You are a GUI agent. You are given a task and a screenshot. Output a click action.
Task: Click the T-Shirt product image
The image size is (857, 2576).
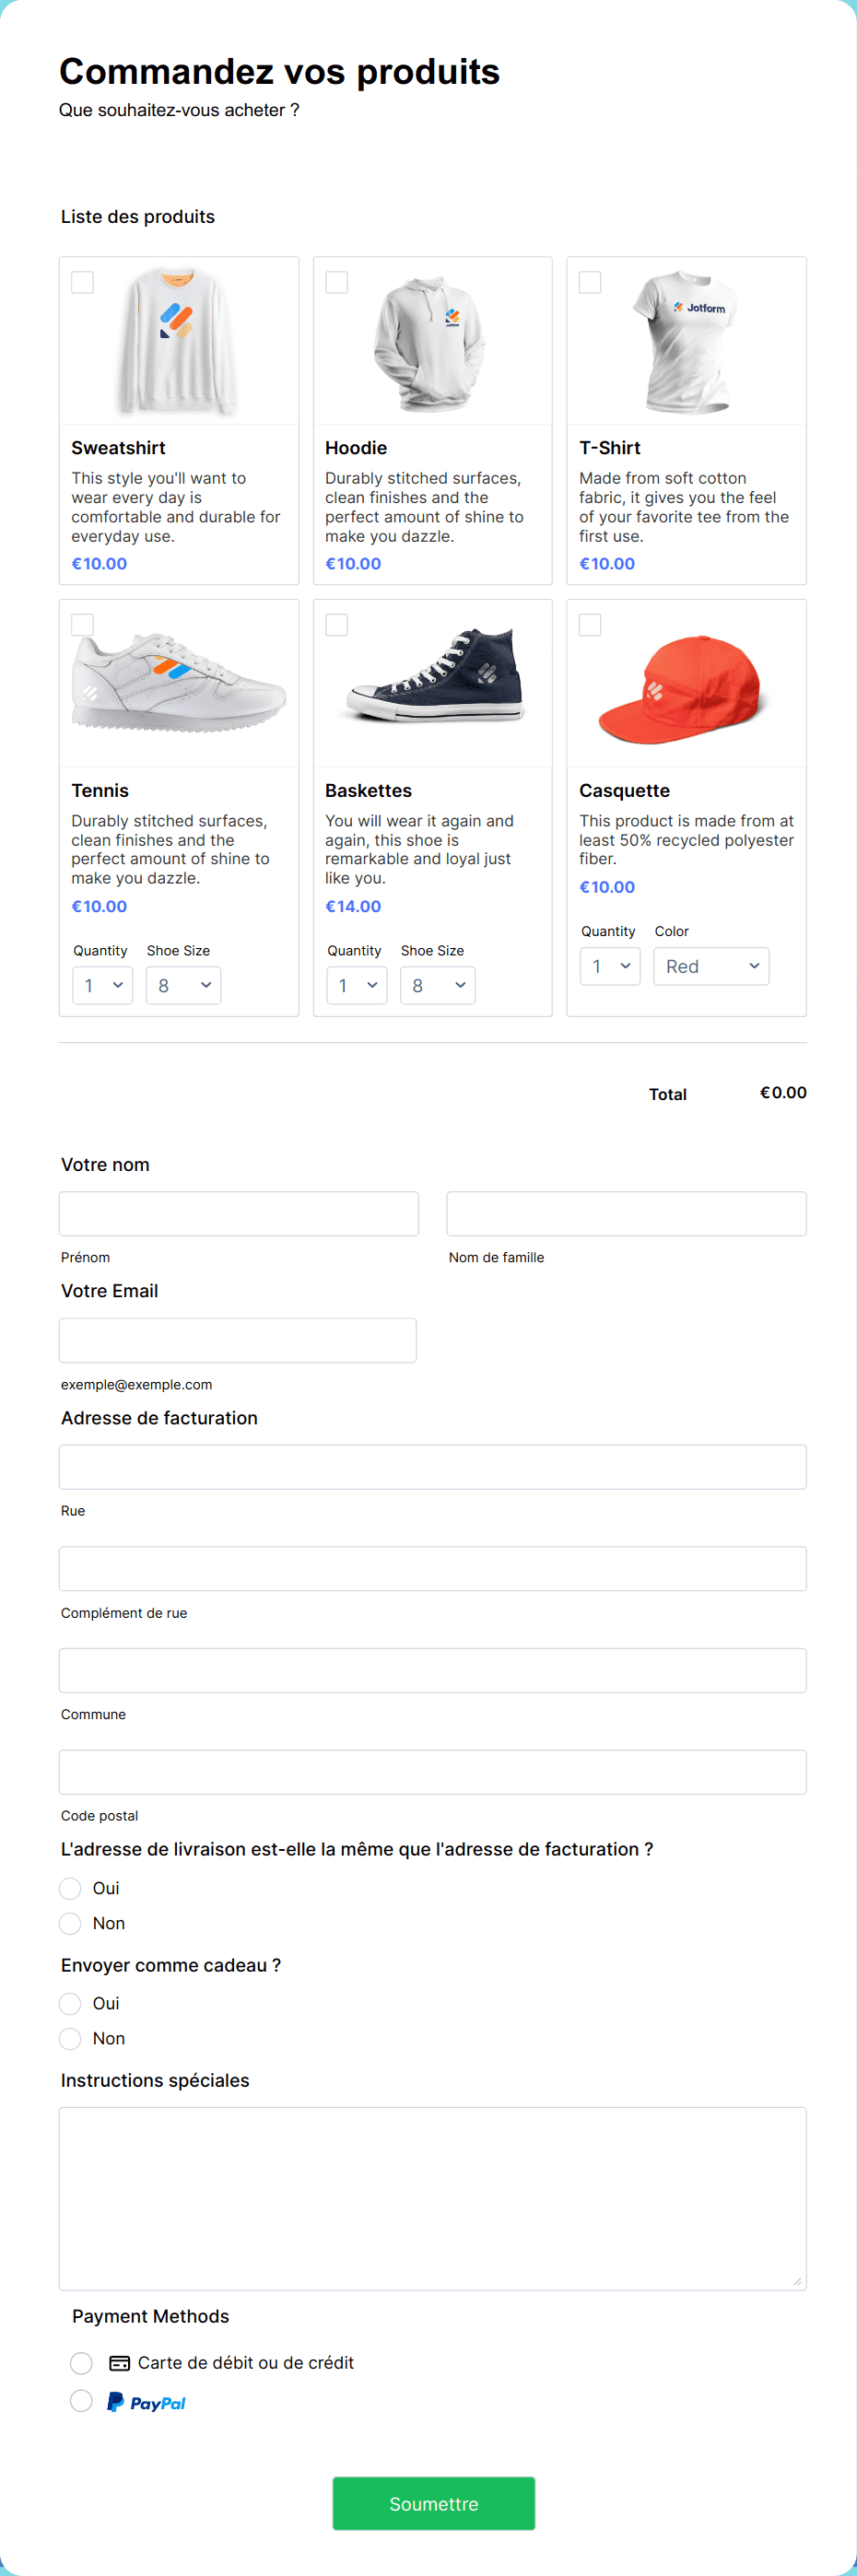(686, 340)
